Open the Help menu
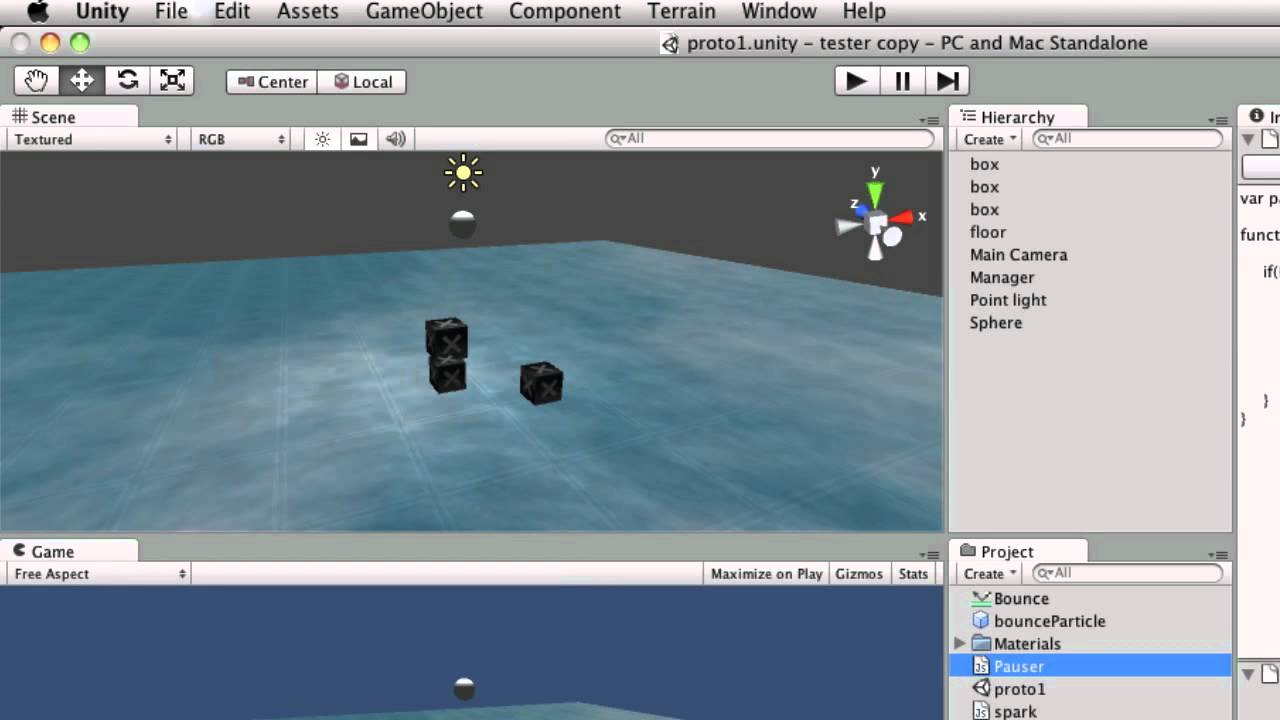Image resolution: width=1280 pixels, height=720 pixels. [x=864, y=12]
